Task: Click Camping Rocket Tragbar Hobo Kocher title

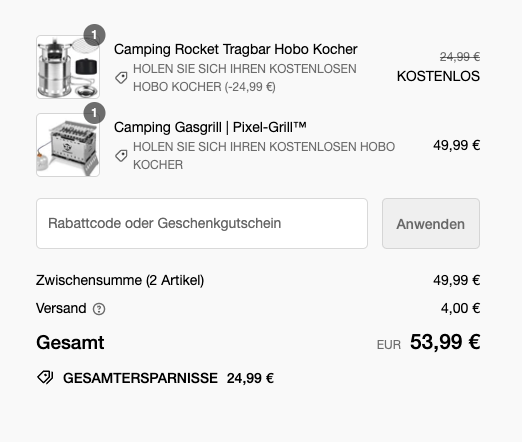Action: click(235, 49)
